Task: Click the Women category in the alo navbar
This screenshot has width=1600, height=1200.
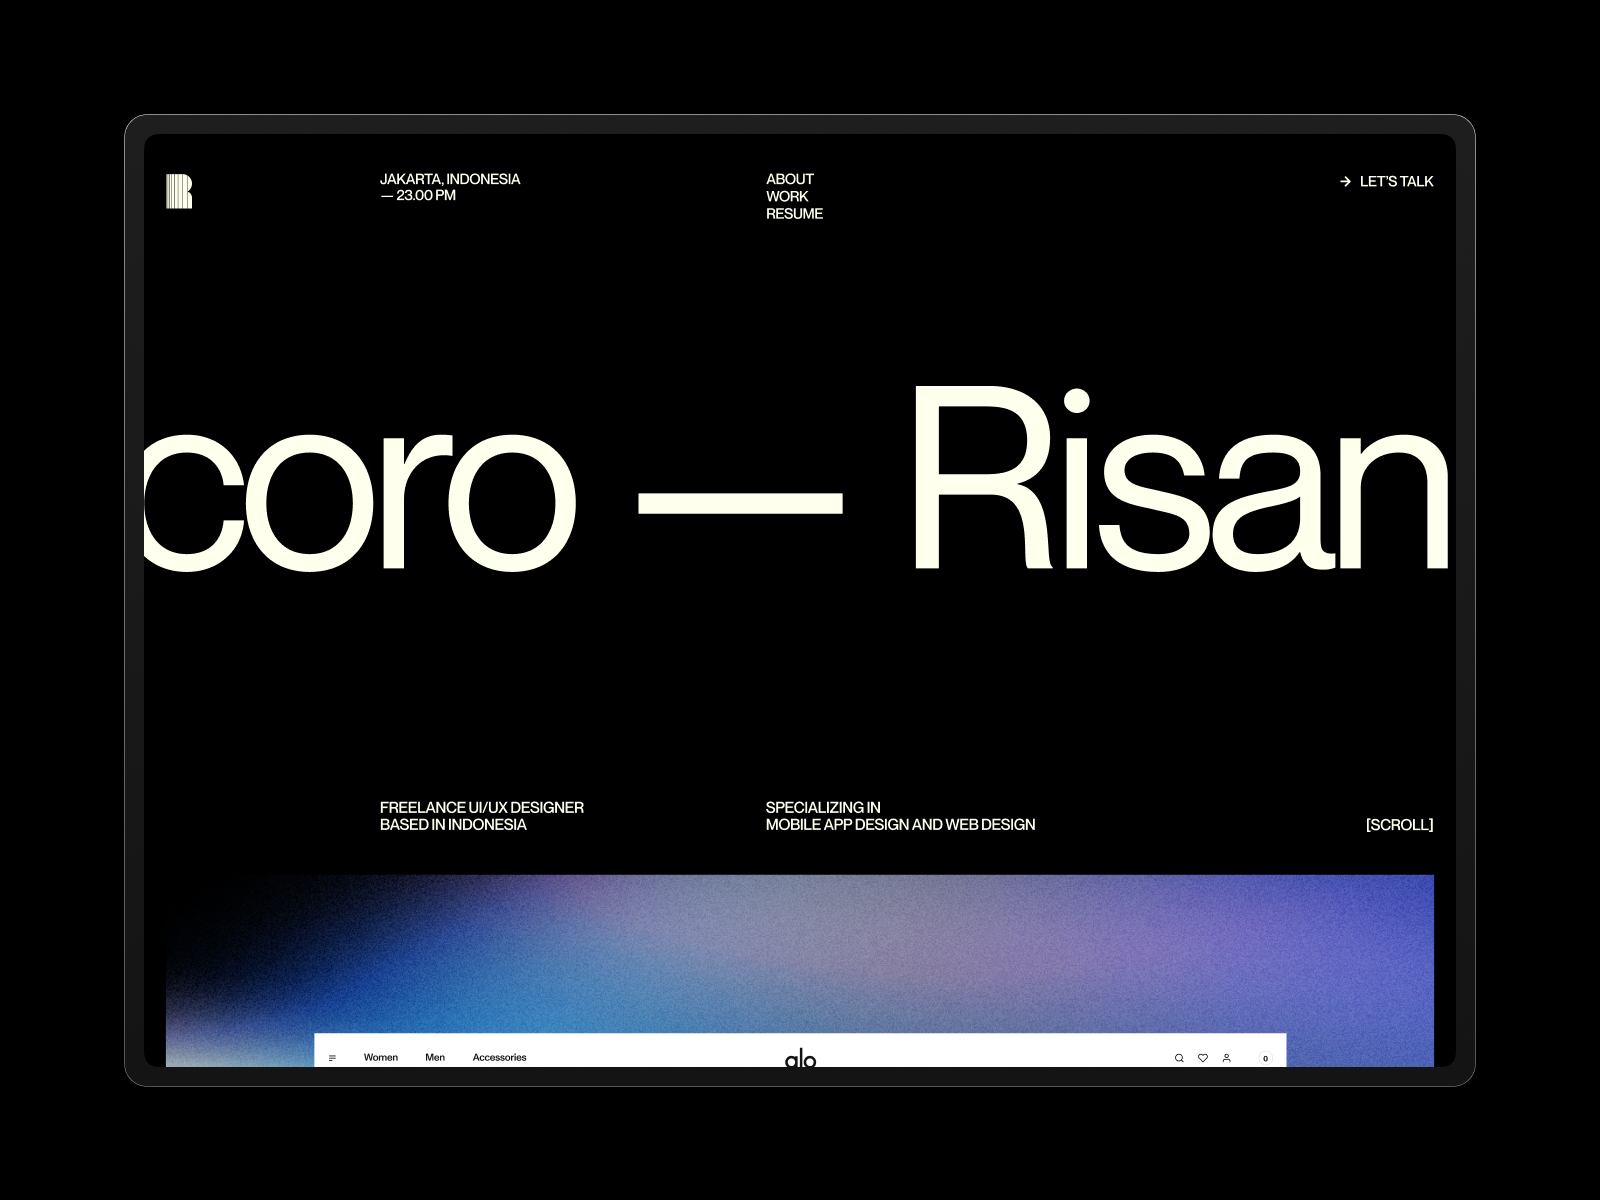Action: (381, 1057)
